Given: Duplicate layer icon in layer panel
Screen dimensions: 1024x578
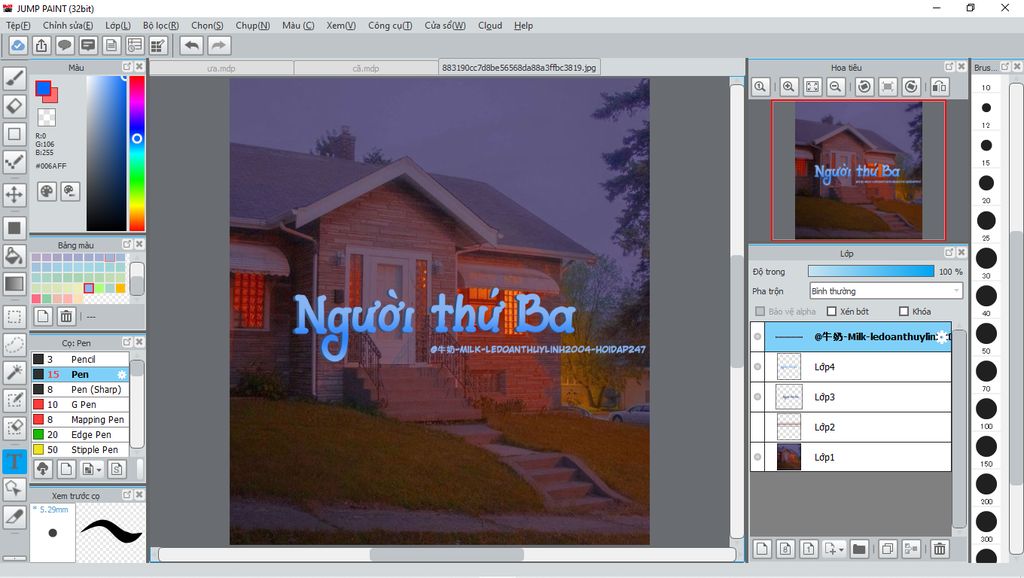Looking at the screenshot, I should tap(888, 549).
